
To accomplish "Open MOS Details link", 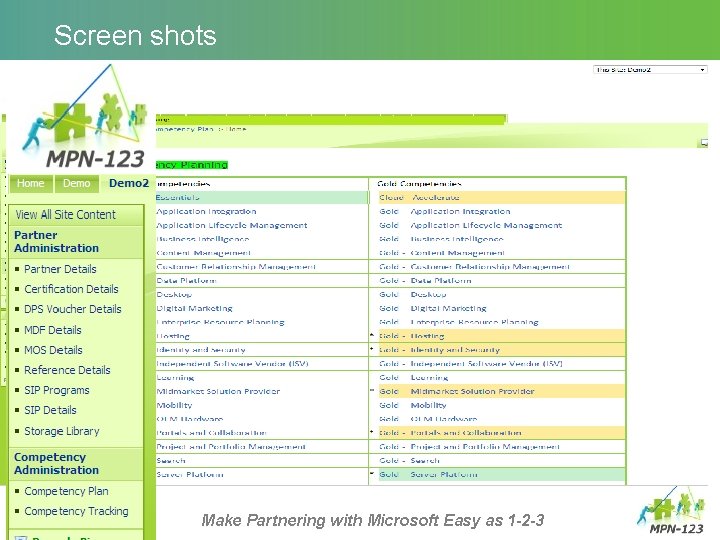I will pos(53,350).
